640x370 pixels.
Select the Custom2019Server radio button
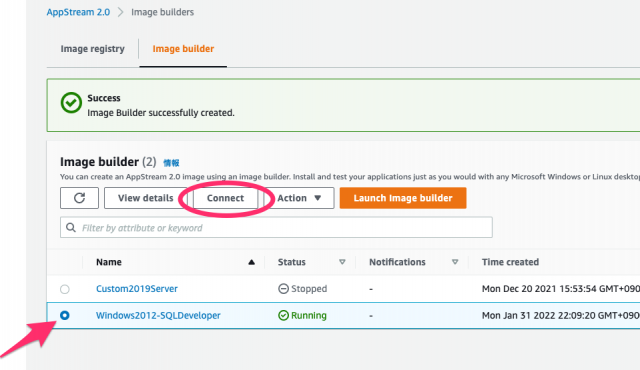pyautogui.click(x=64, y=289)
